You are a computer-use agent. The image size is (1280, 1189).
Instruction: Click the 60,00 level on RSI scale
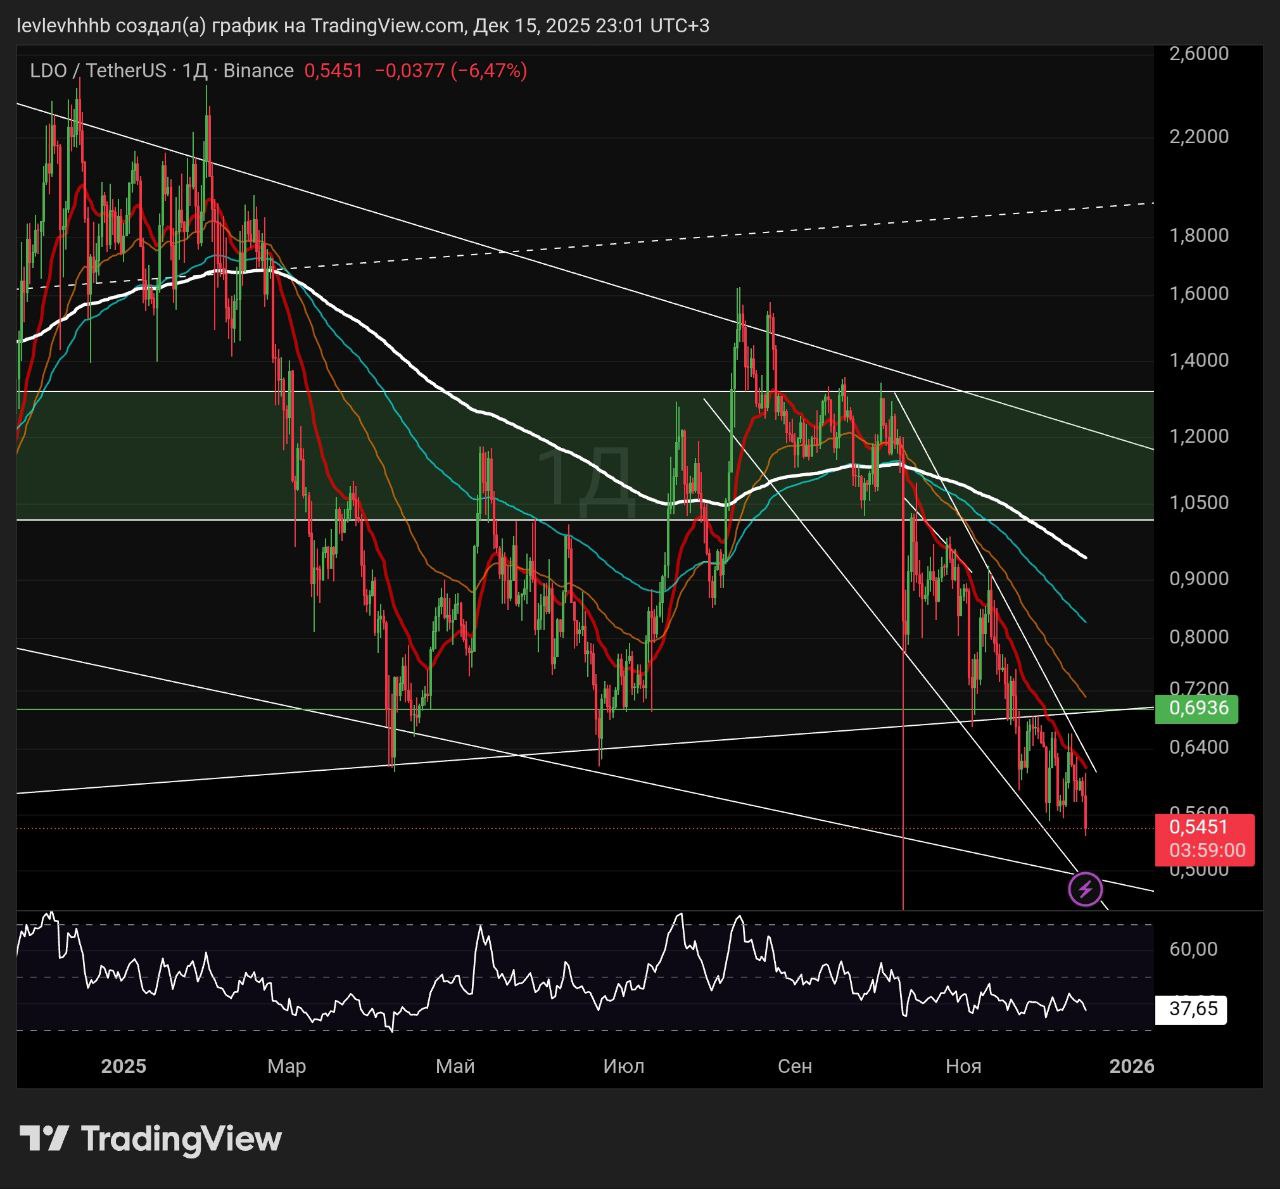(x=1193, y=949)
